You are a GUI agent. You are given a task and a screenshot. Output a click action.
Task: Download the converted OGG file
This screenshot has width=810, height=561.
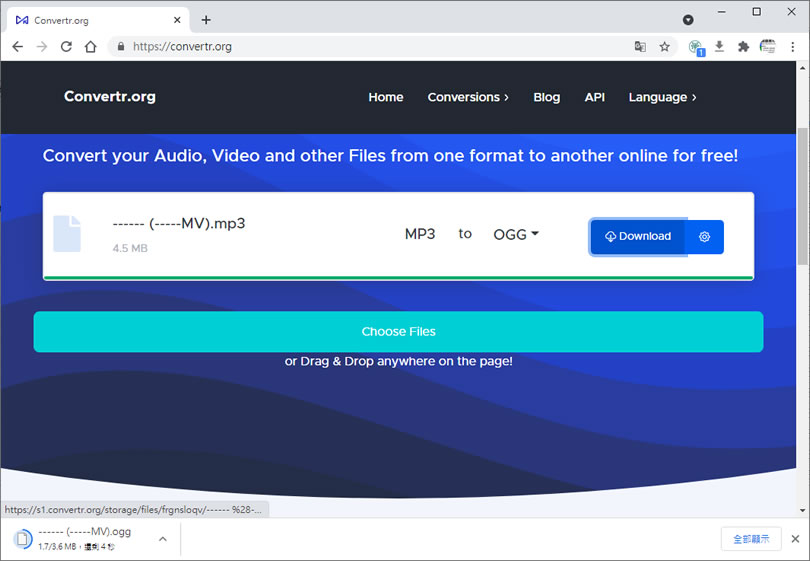(638, 237)
